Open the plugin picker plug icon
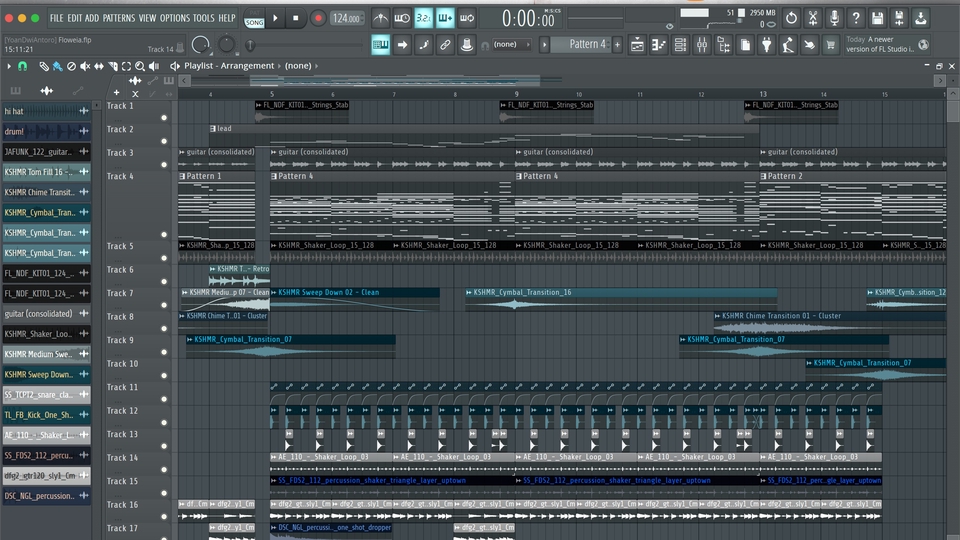The image size is (960, 540). point(767,45)
